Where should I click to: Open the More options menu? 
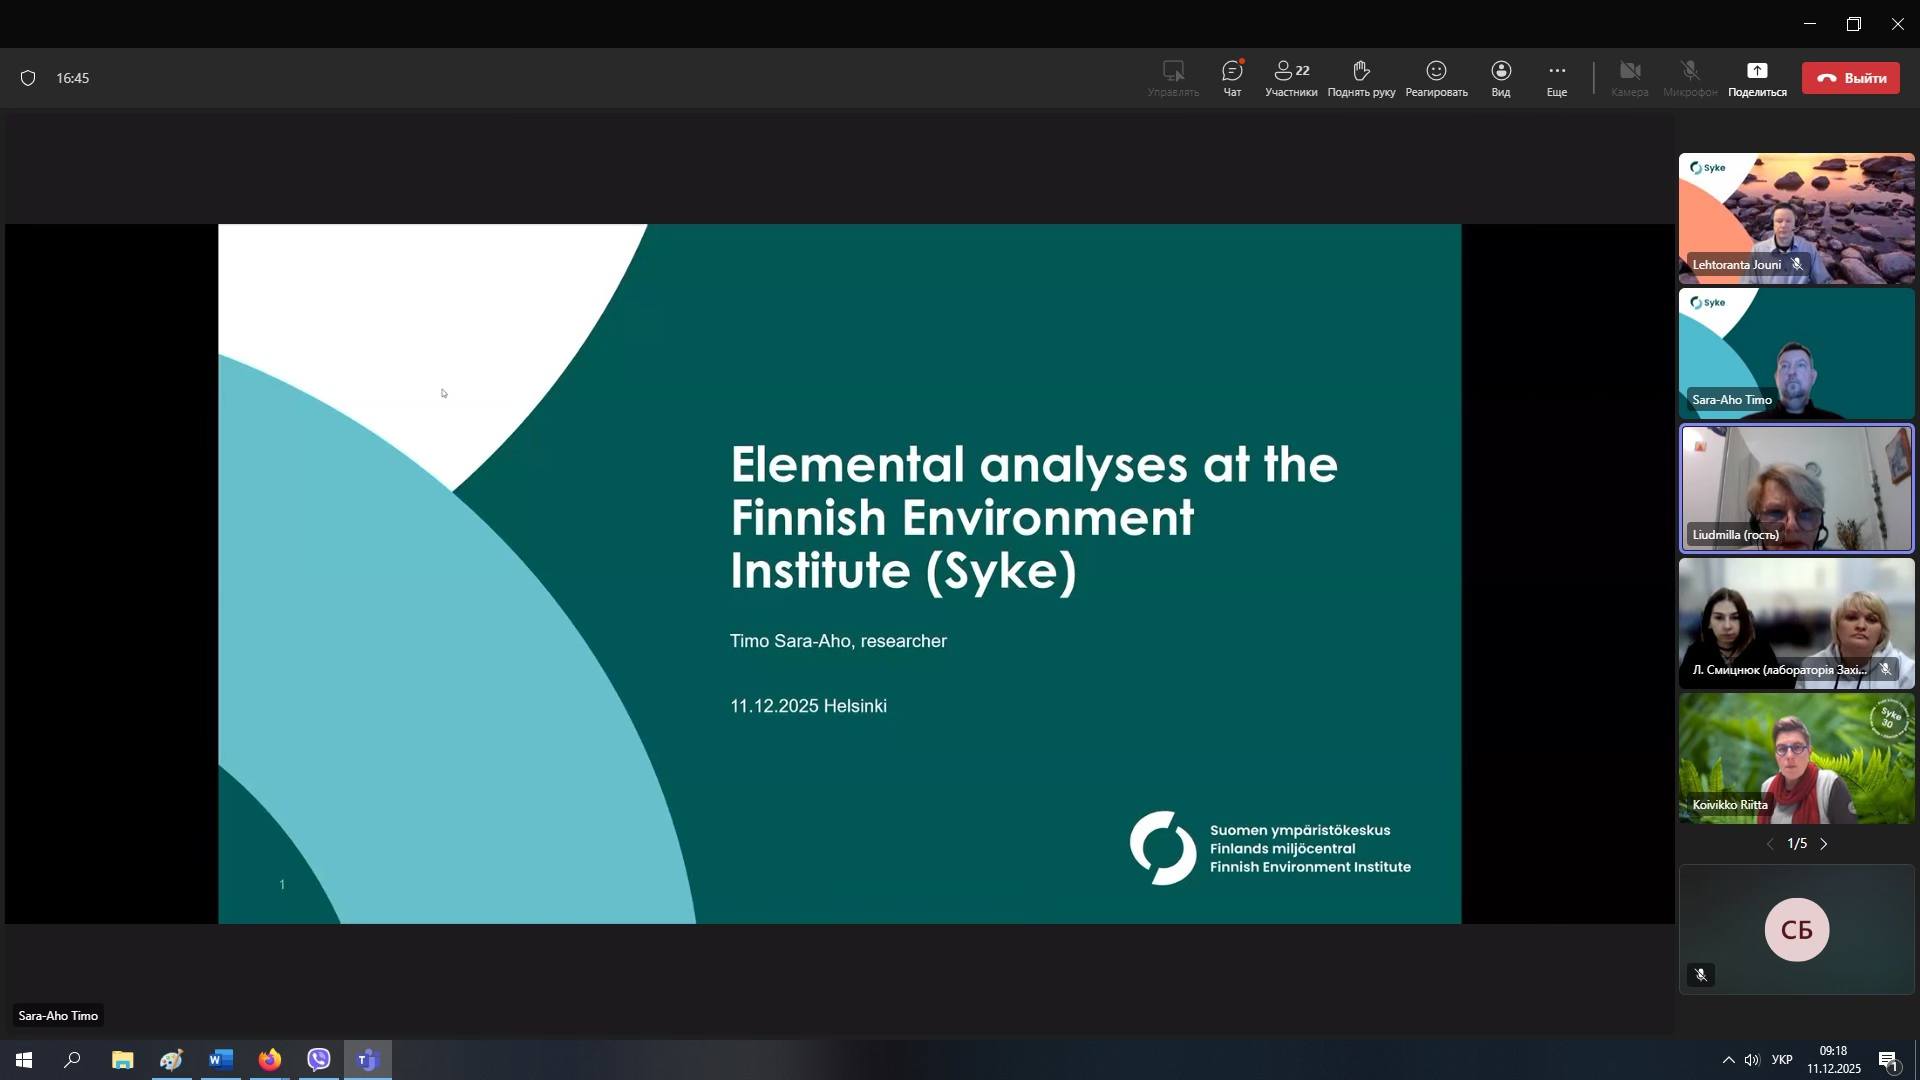(1556, 78)
